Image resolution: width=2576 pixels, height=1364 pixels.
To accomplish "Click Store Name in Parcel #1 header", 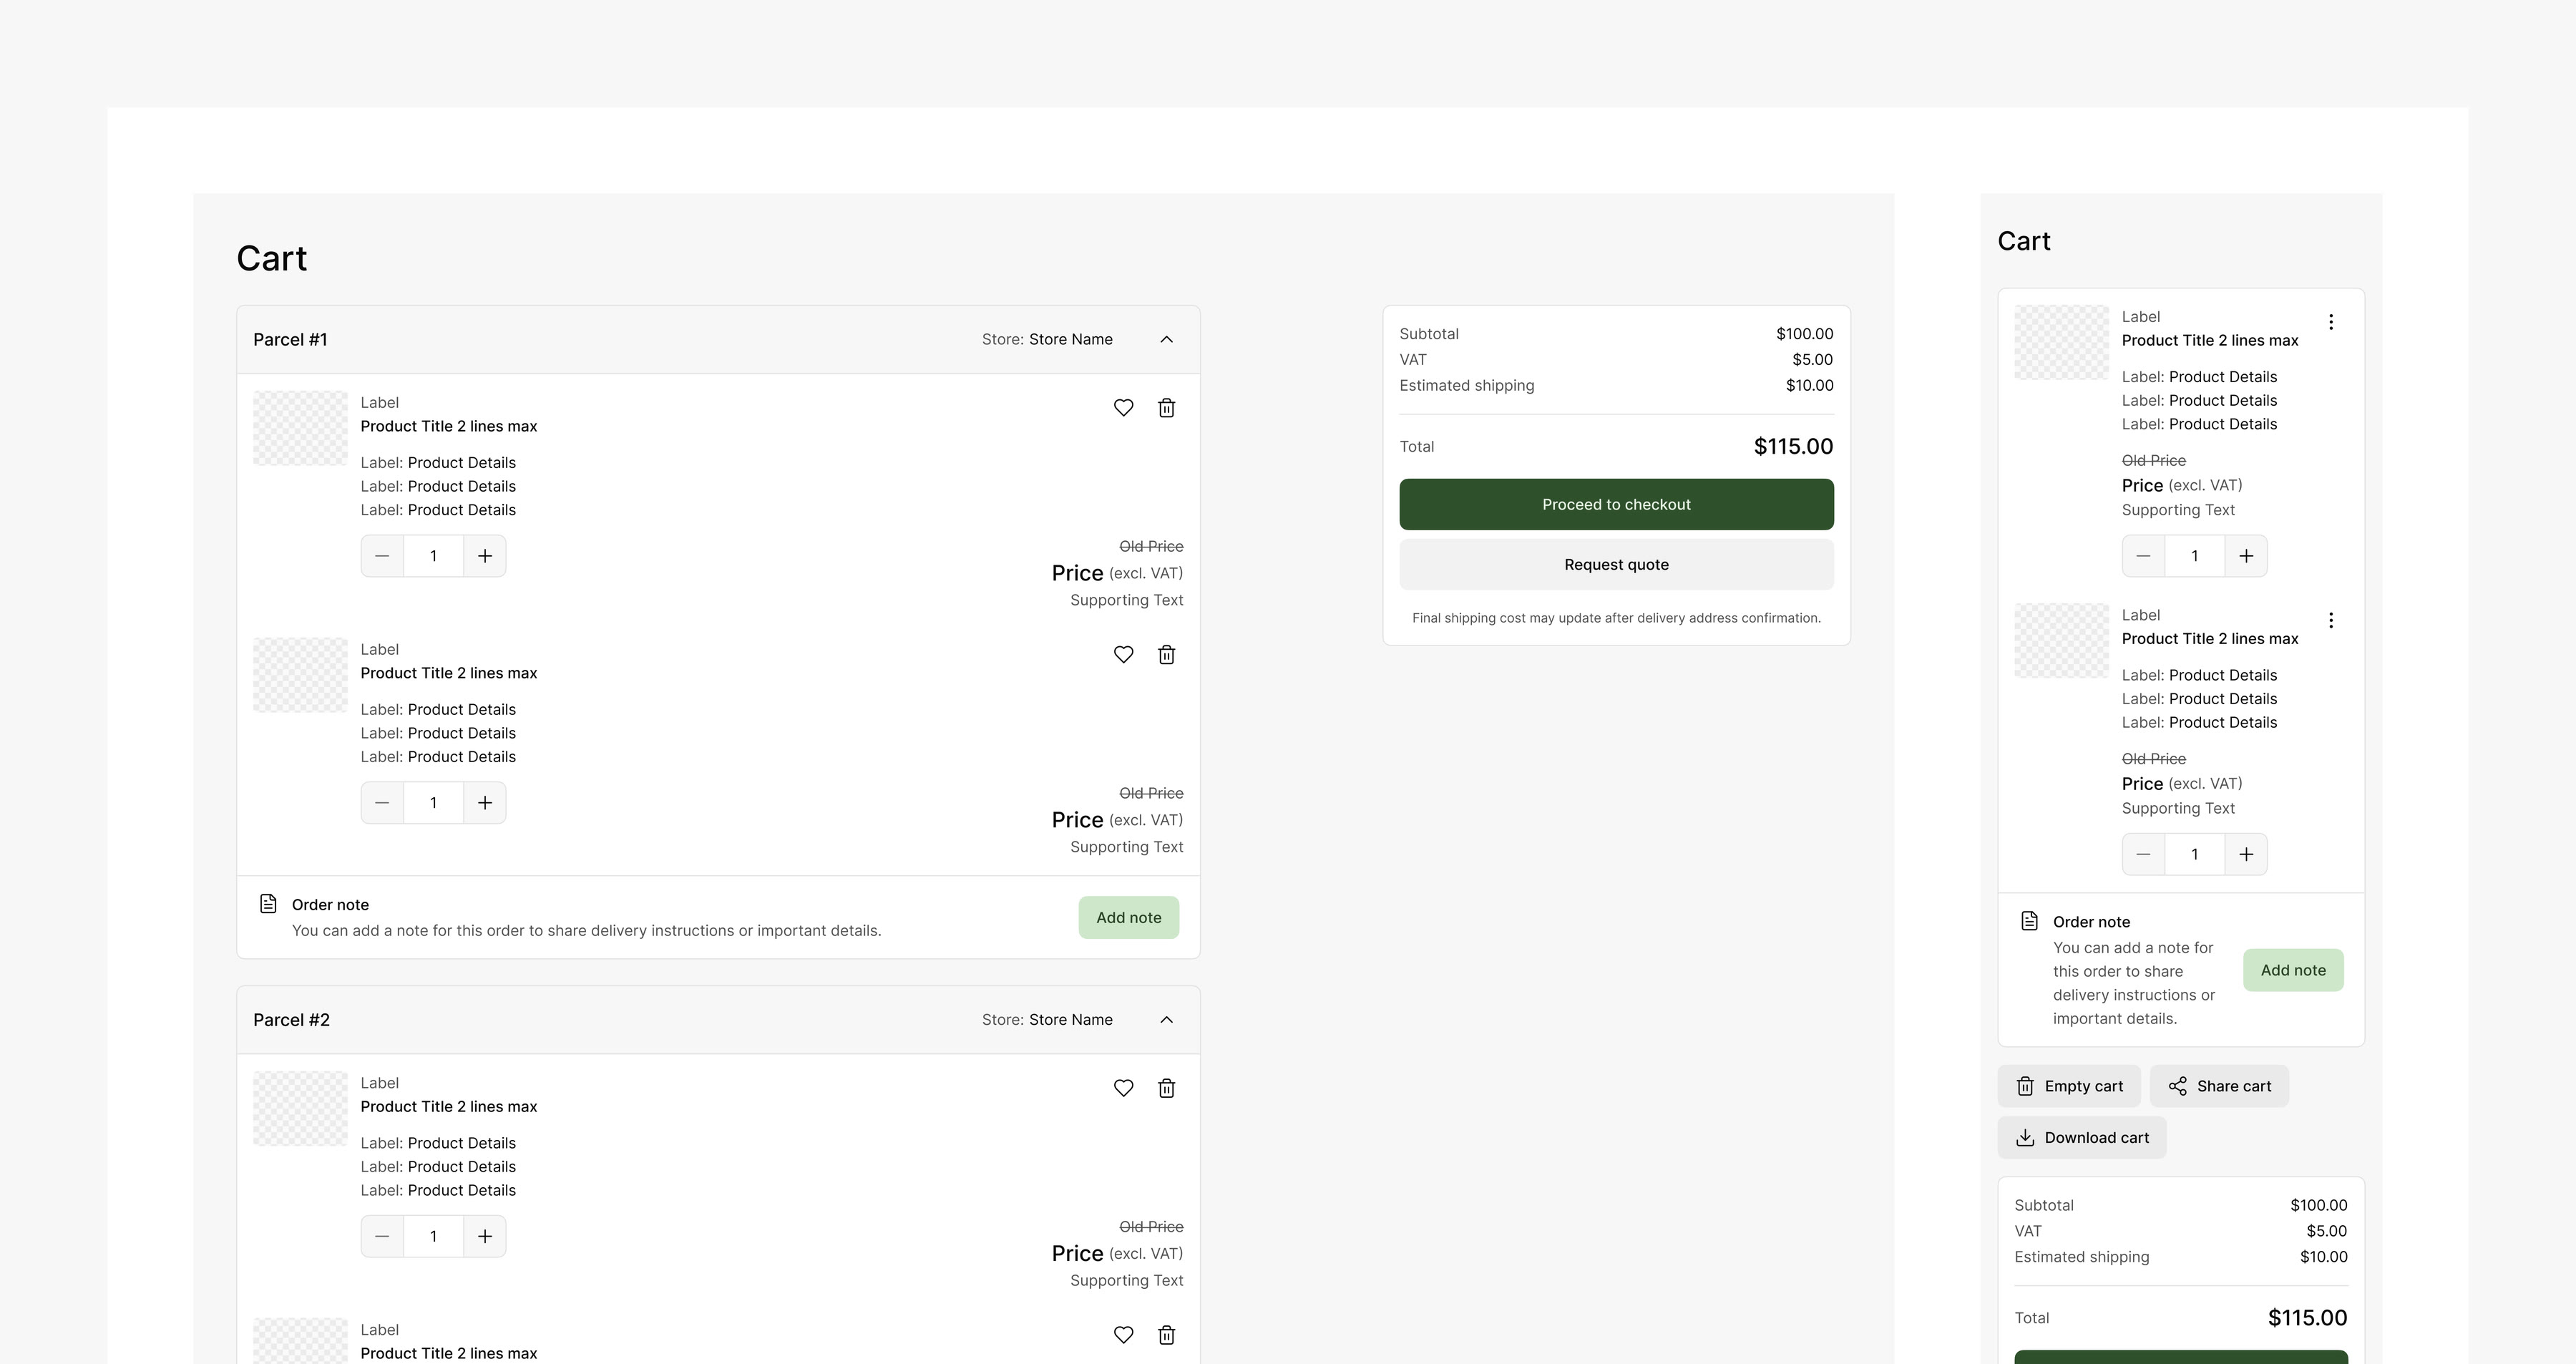I will (x=1071, y=340).
